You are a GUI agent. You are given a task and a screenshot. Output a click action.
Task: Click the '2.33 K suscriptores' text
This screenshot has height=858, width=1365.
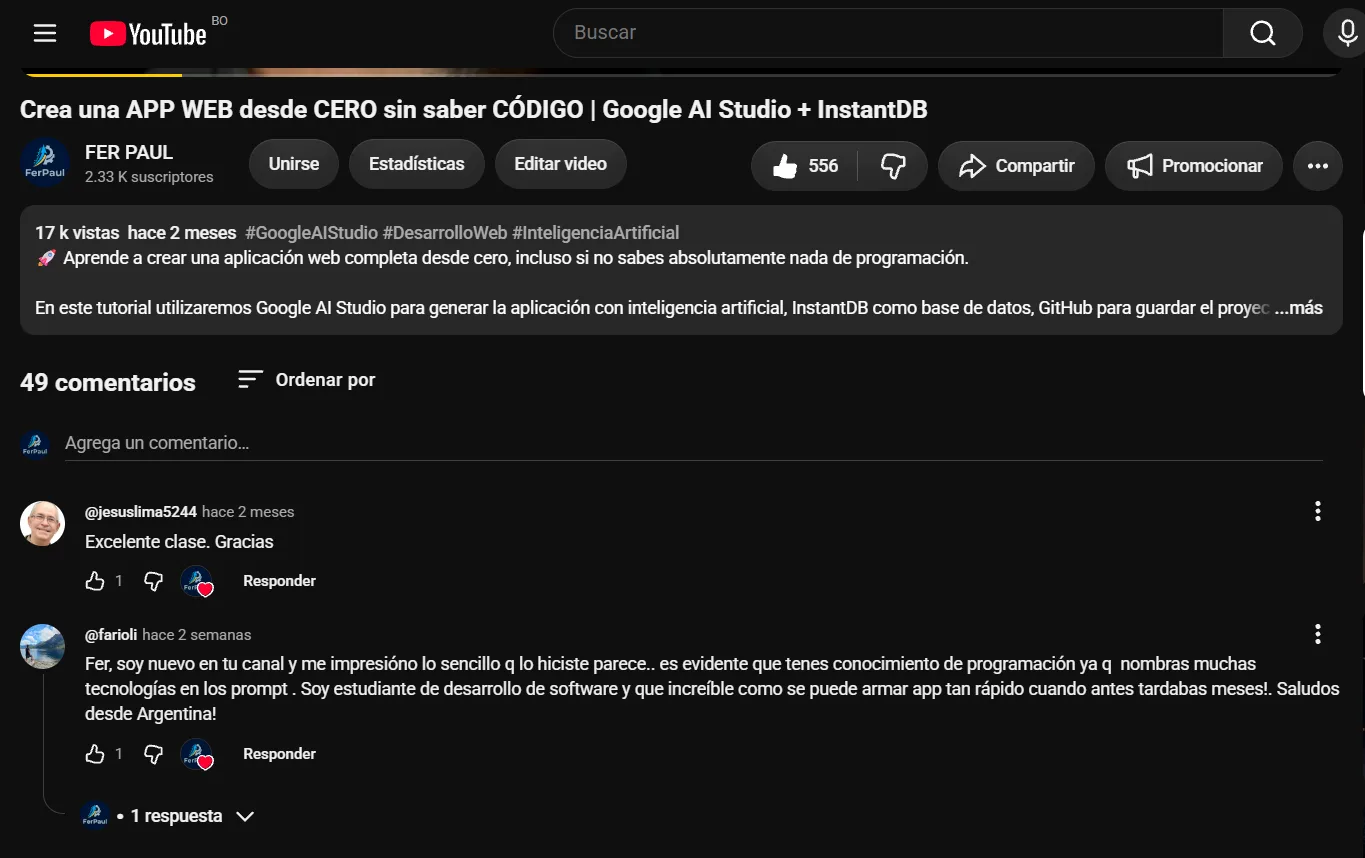149,177
